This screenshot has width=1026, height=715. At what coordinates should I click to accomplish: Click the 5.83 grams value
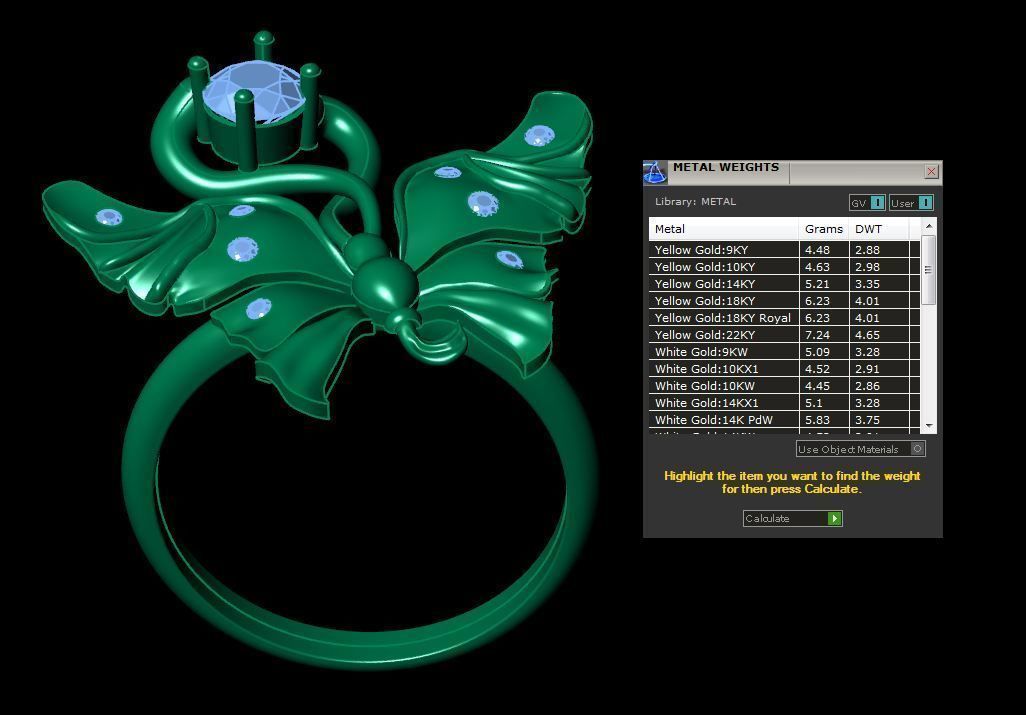pos(817,420)
